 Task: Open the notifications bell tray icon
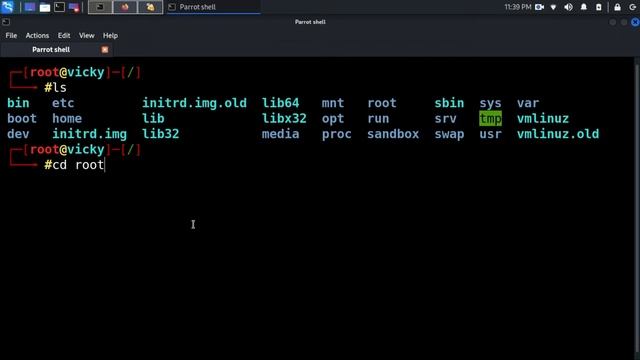pos(584,7)
